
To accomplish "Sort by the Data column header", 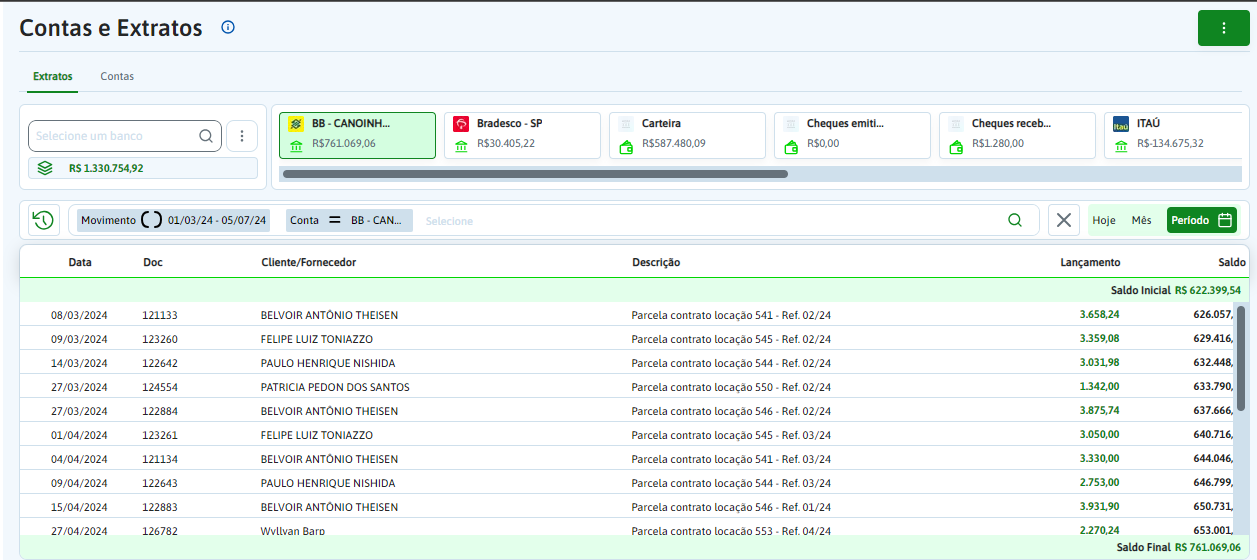I will tap(80, 262).
